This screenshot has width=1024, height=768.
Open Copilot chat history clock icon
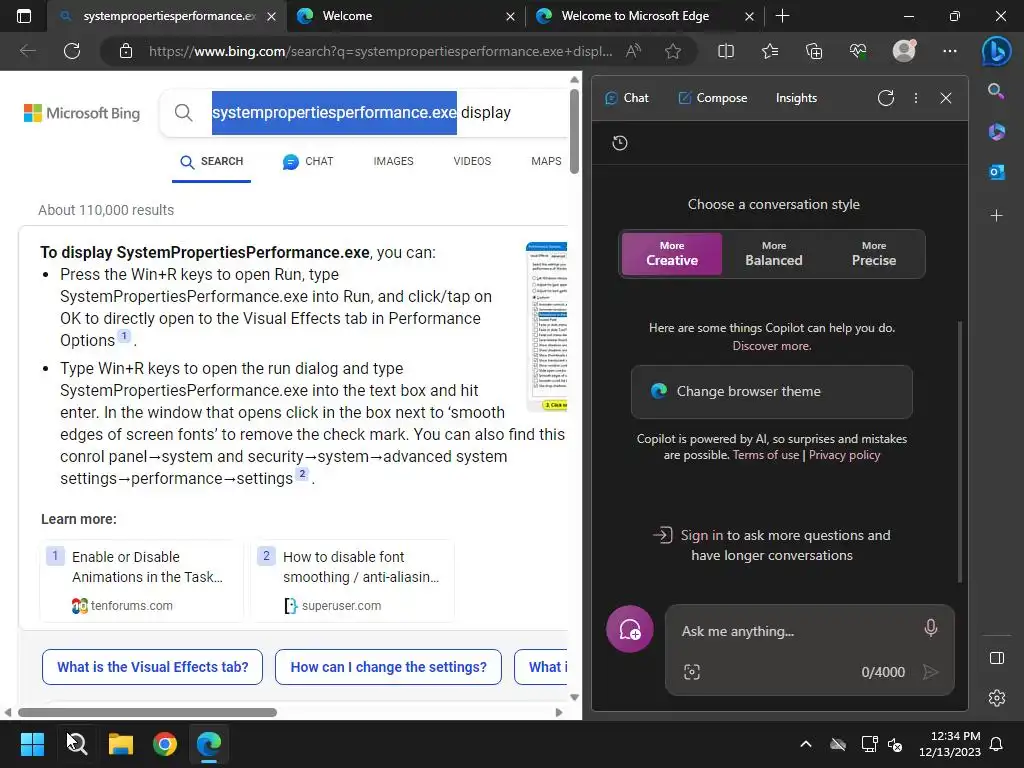click(620, 143)
